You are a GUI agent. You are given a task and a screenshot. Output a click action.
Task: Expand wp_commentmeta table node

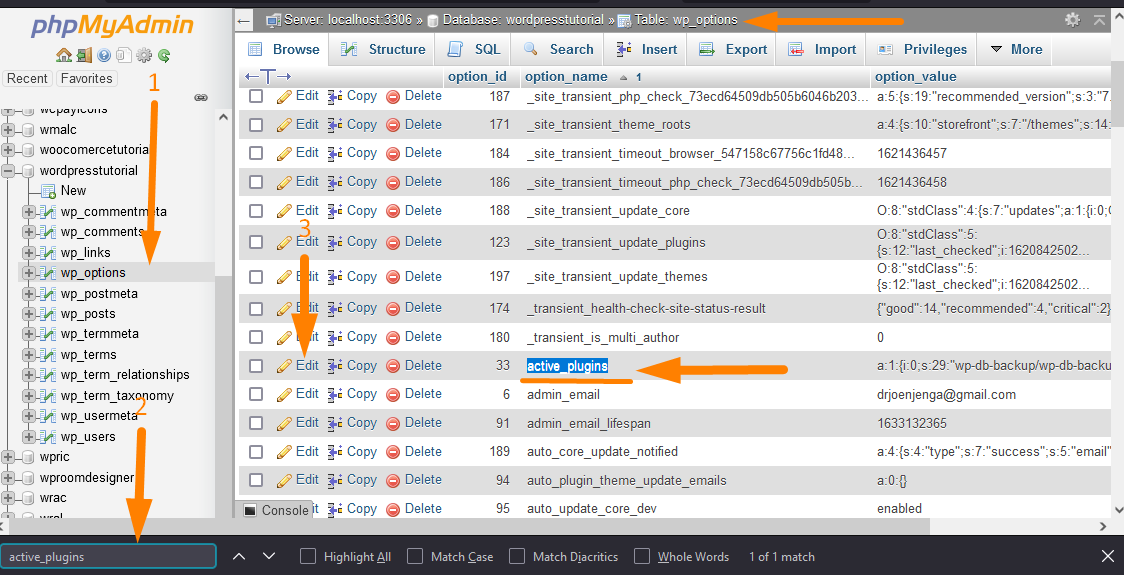pos(29,212)
